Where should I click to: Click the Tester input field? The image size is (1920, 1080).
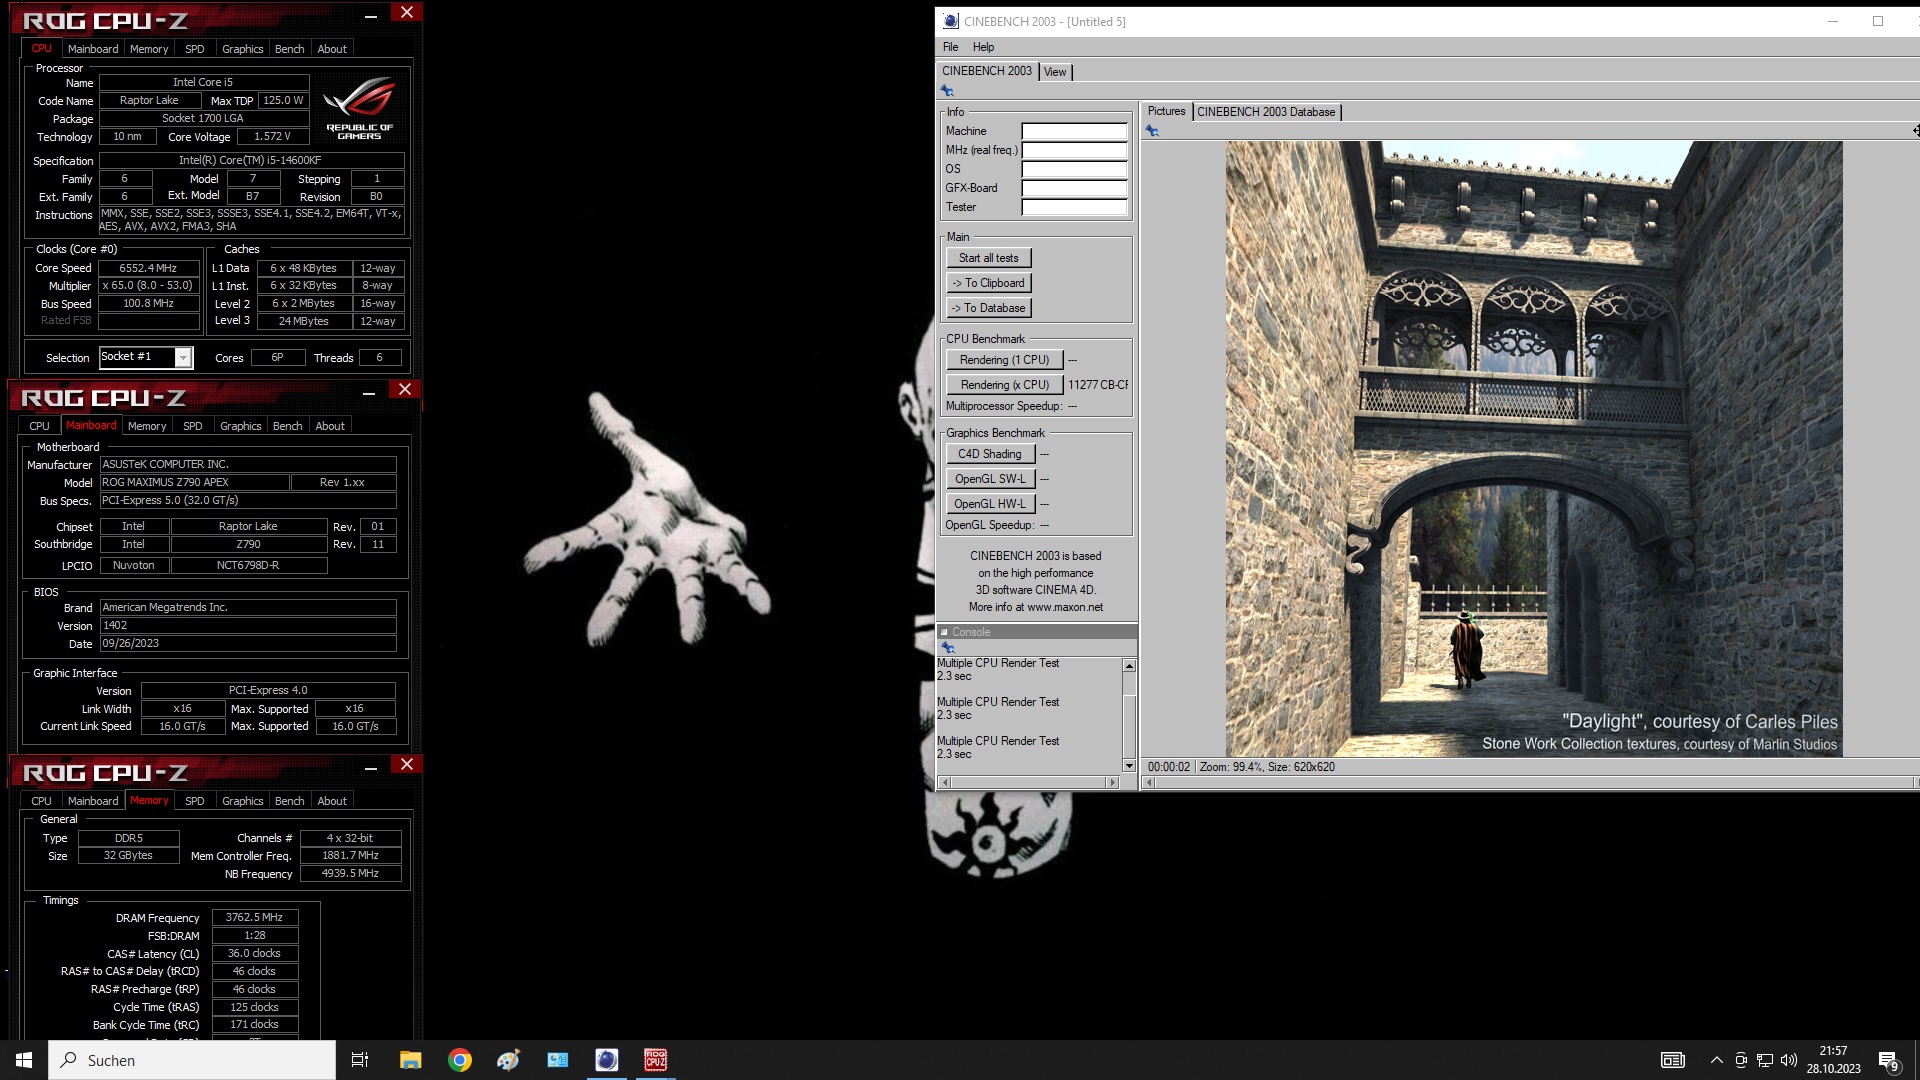pyautogui.click(x=1074, y=207)
